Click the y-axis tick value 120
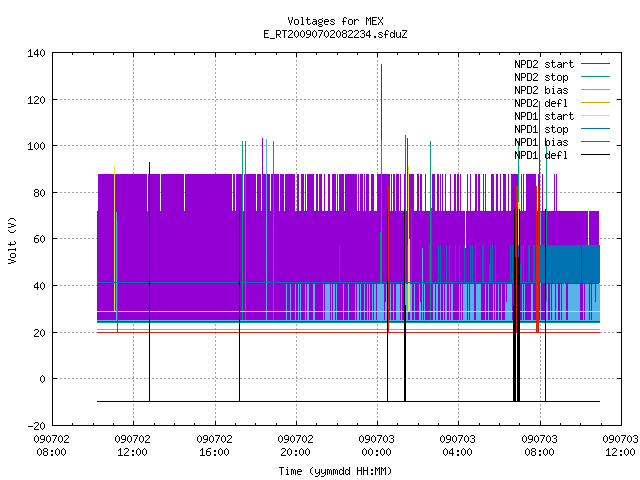Image resolution: width=640 pixels, height=480 pixels. click(36, 100)
